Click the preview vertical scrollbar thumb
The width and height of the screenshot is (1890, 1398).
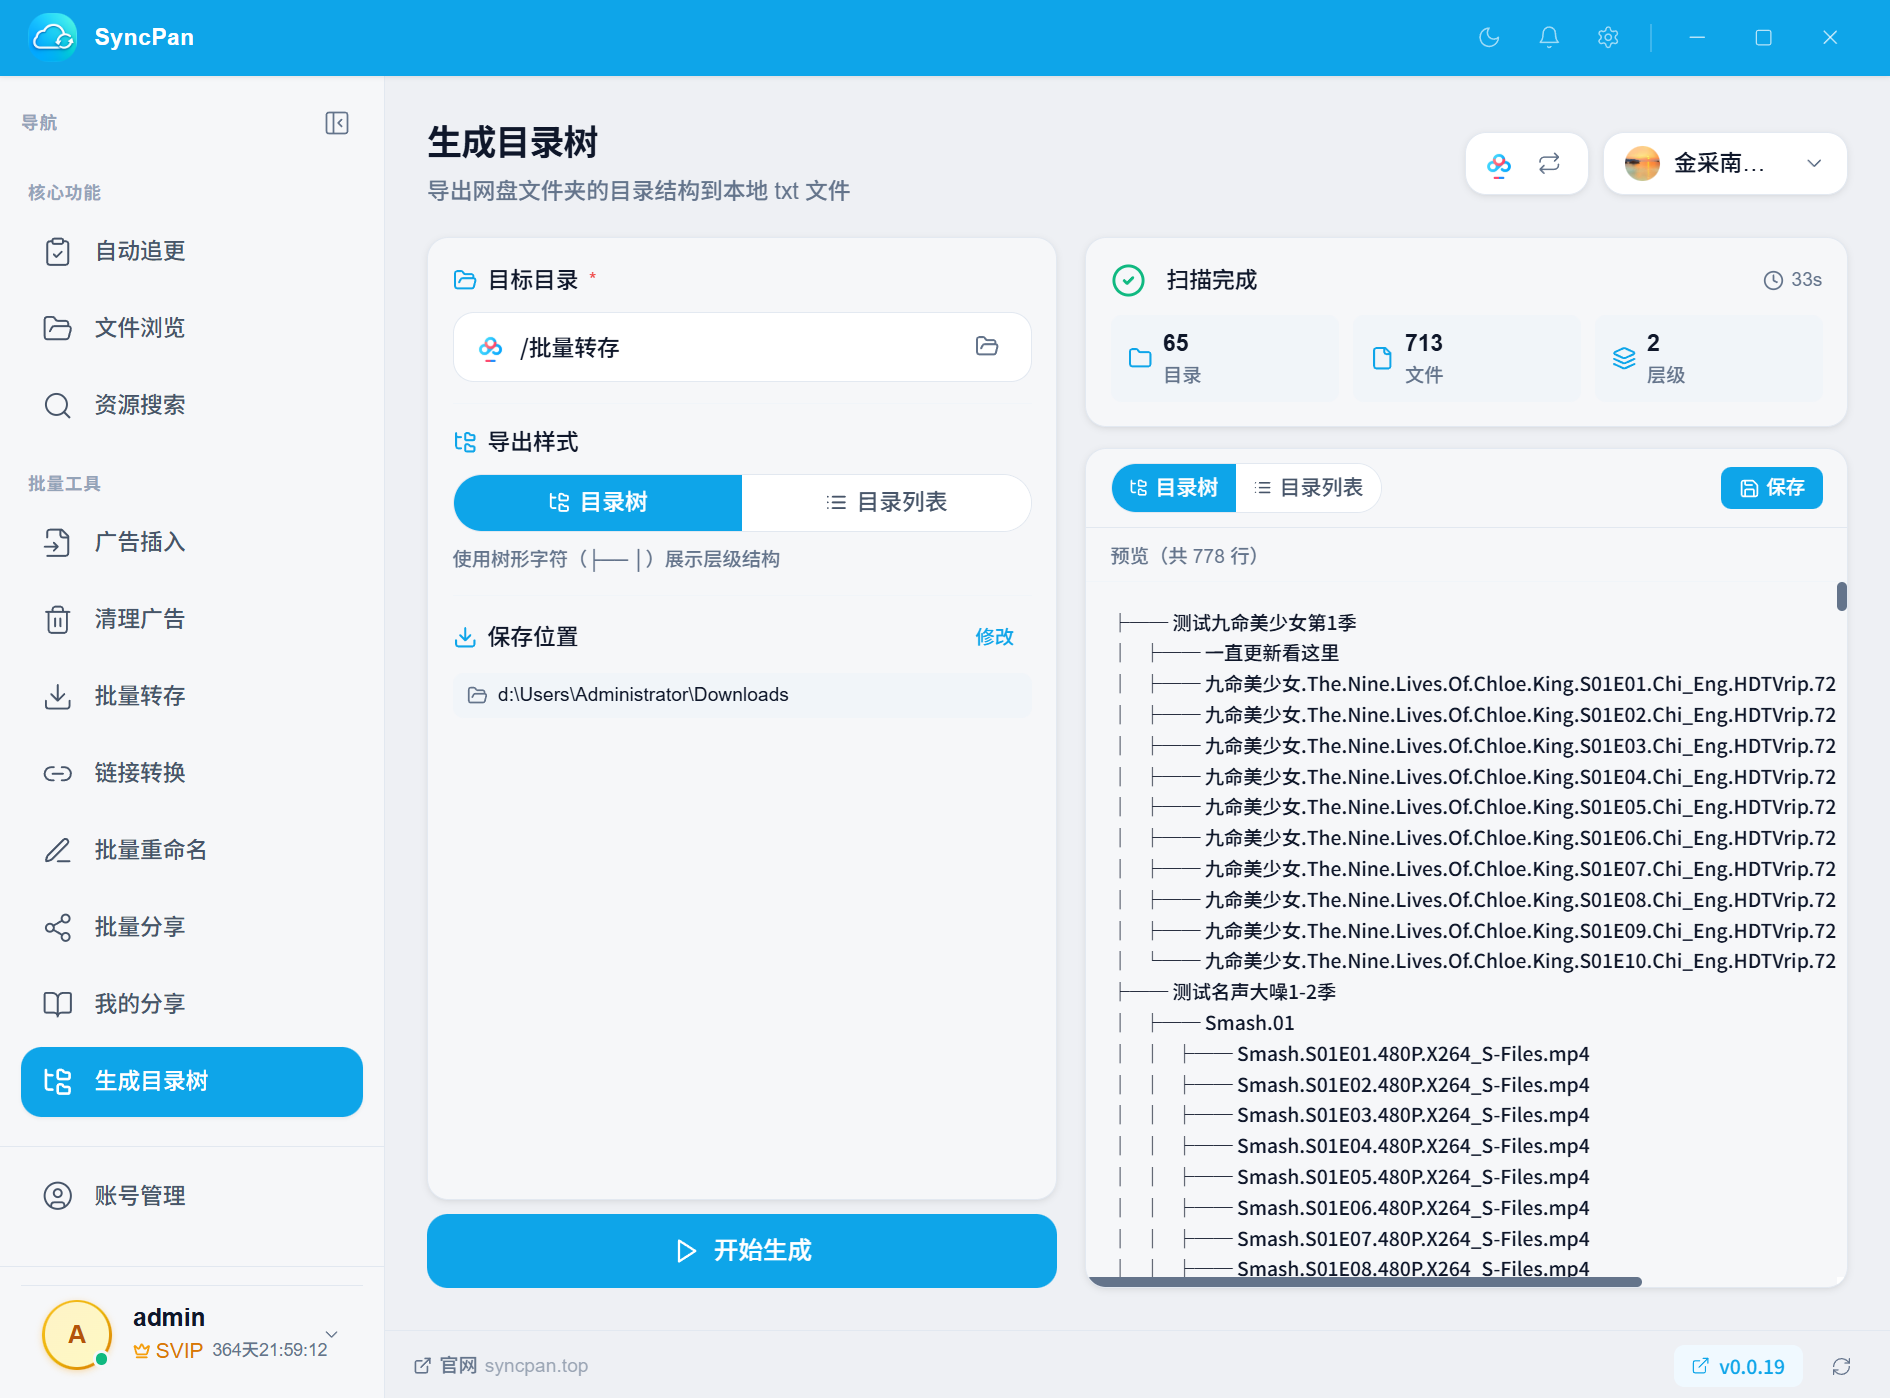click(1841, 597)
